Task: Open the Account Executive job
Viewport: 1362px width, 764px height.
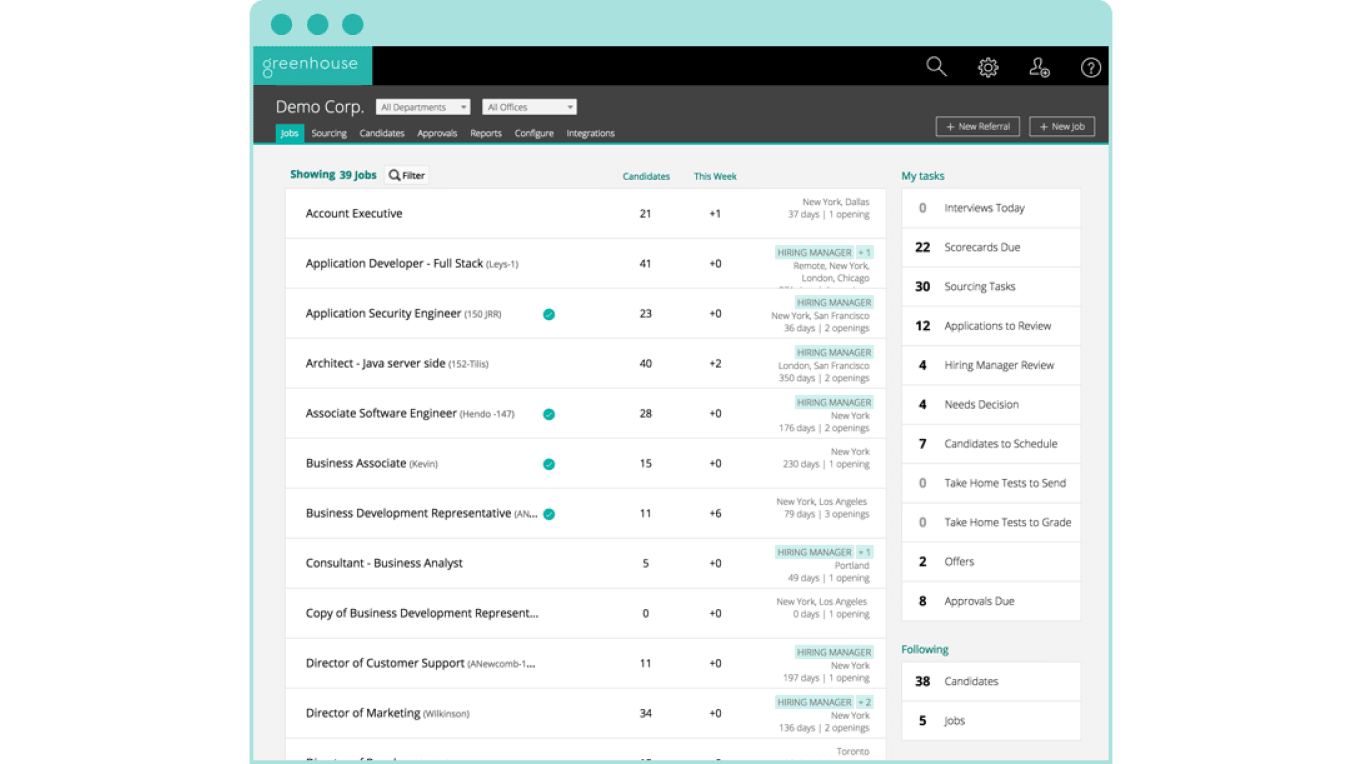Action: pos(354,214)
